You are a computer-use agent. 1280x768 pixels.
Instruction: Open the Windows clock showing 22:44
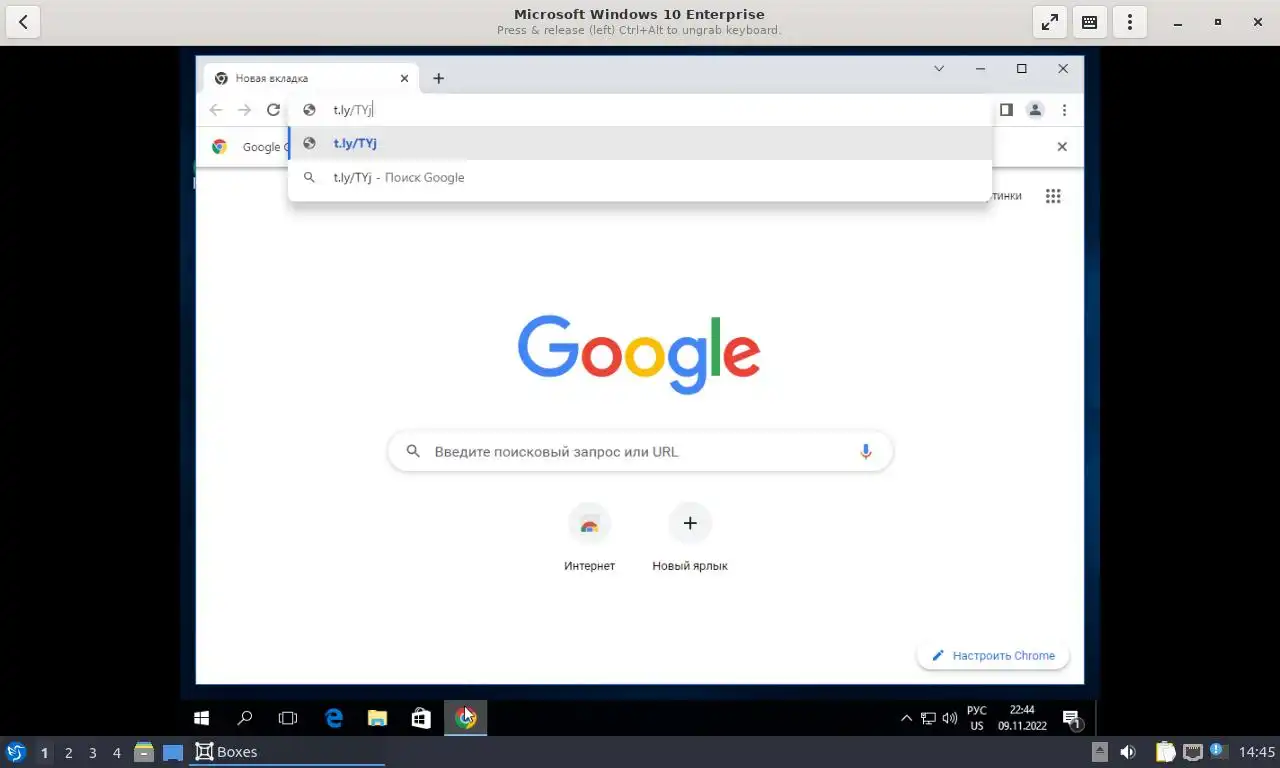coord(1022,718)
